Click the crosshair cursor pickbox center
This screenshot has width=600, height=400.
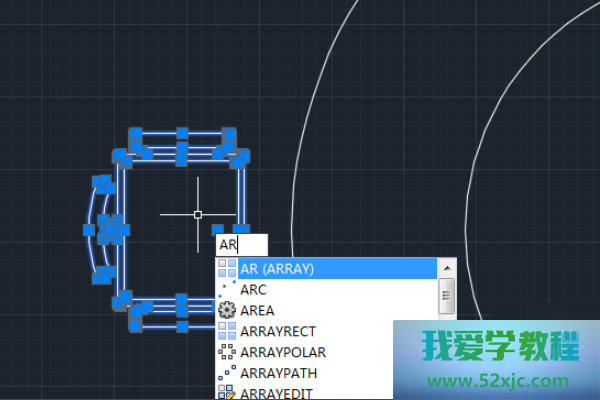click(x=198, y=214)
